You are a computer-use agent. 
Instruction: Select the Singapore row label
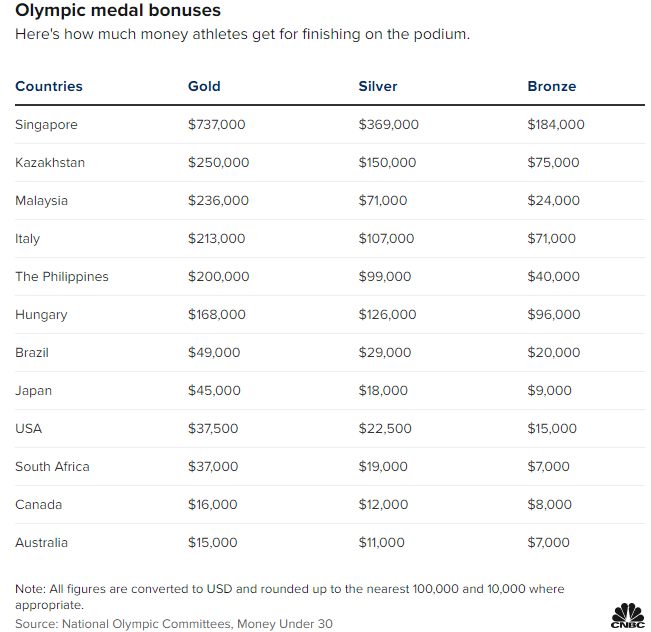(x=46, y=125)
